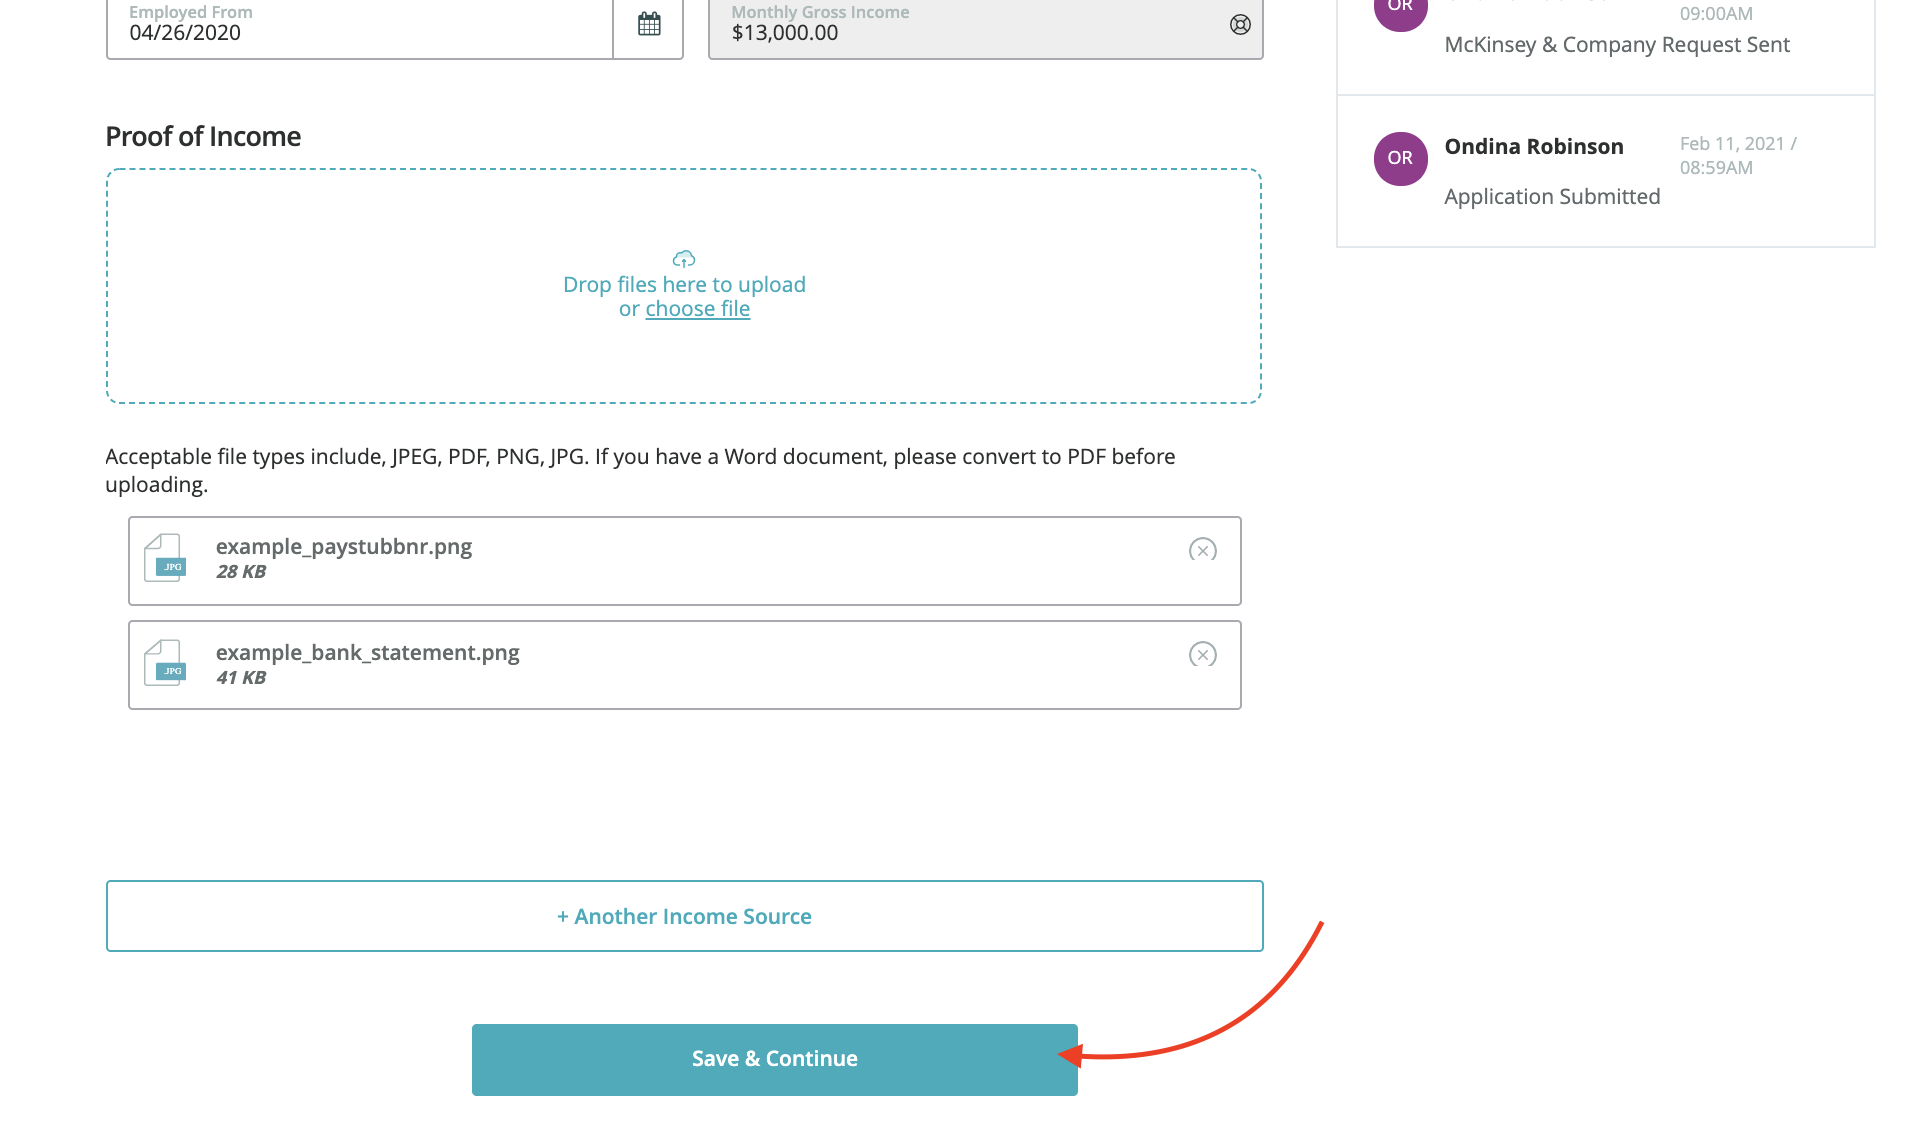Viewport: 1928px width, 1144px height.
Task: Click the paystub JPG file icon
Action: (166, 558)
